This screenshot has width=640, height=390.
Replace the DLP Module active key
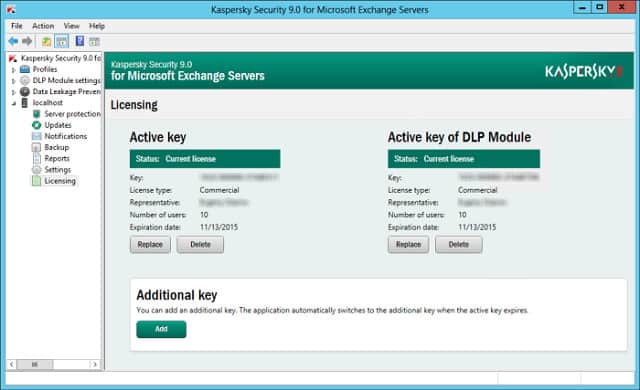408,245
